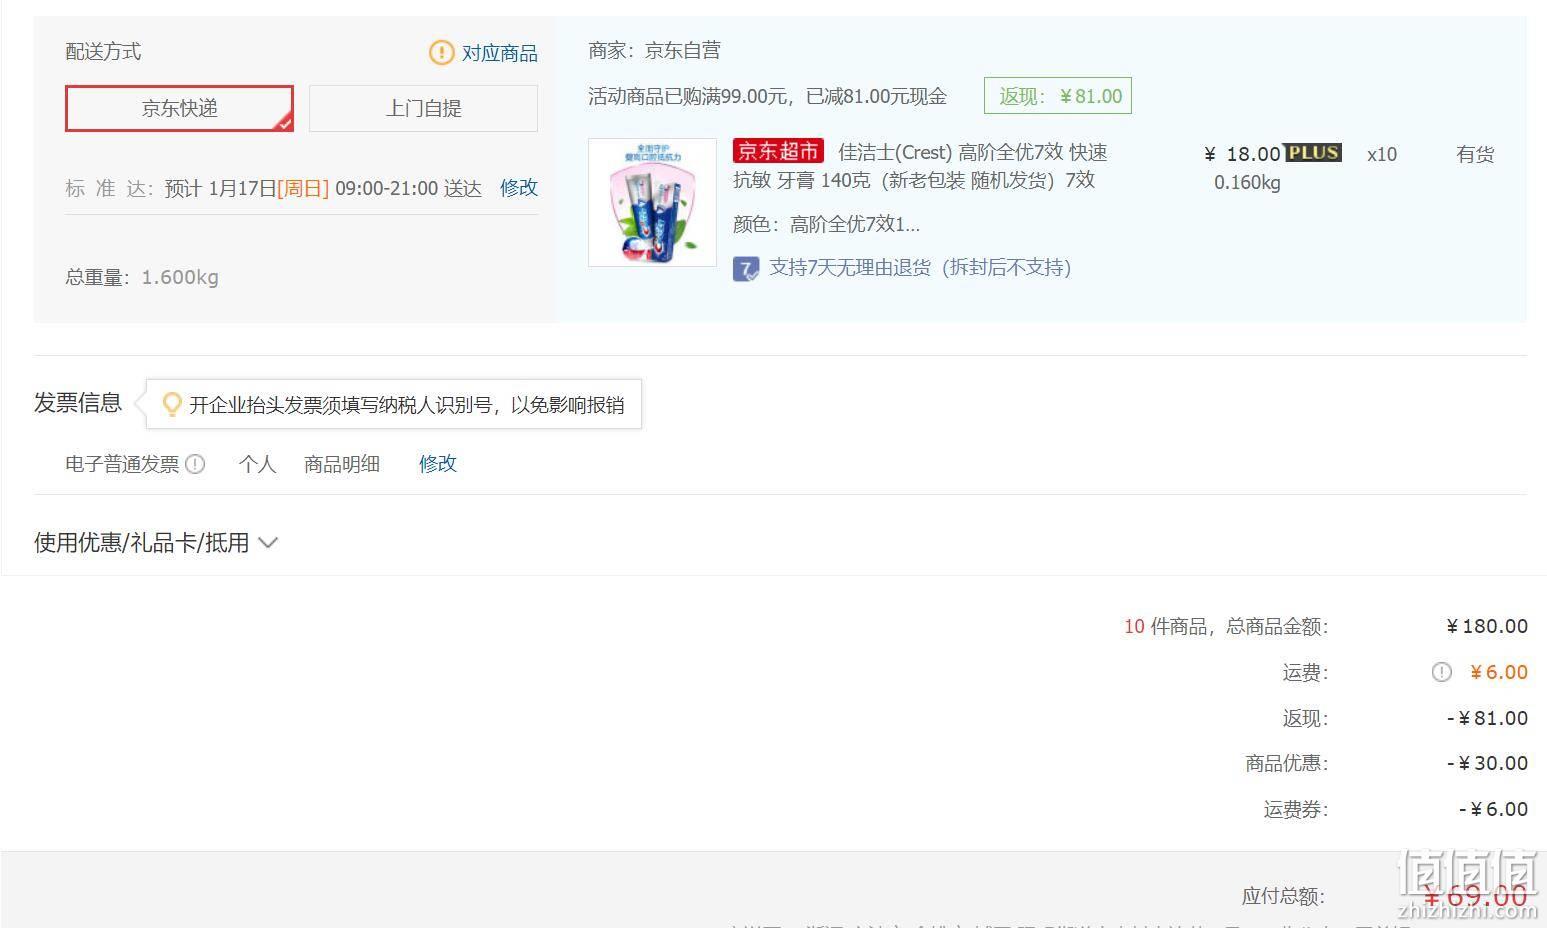Screen dimensions: 1547x928
Task: Select 上门自提 pickup option
Action: tap(423, 108)
